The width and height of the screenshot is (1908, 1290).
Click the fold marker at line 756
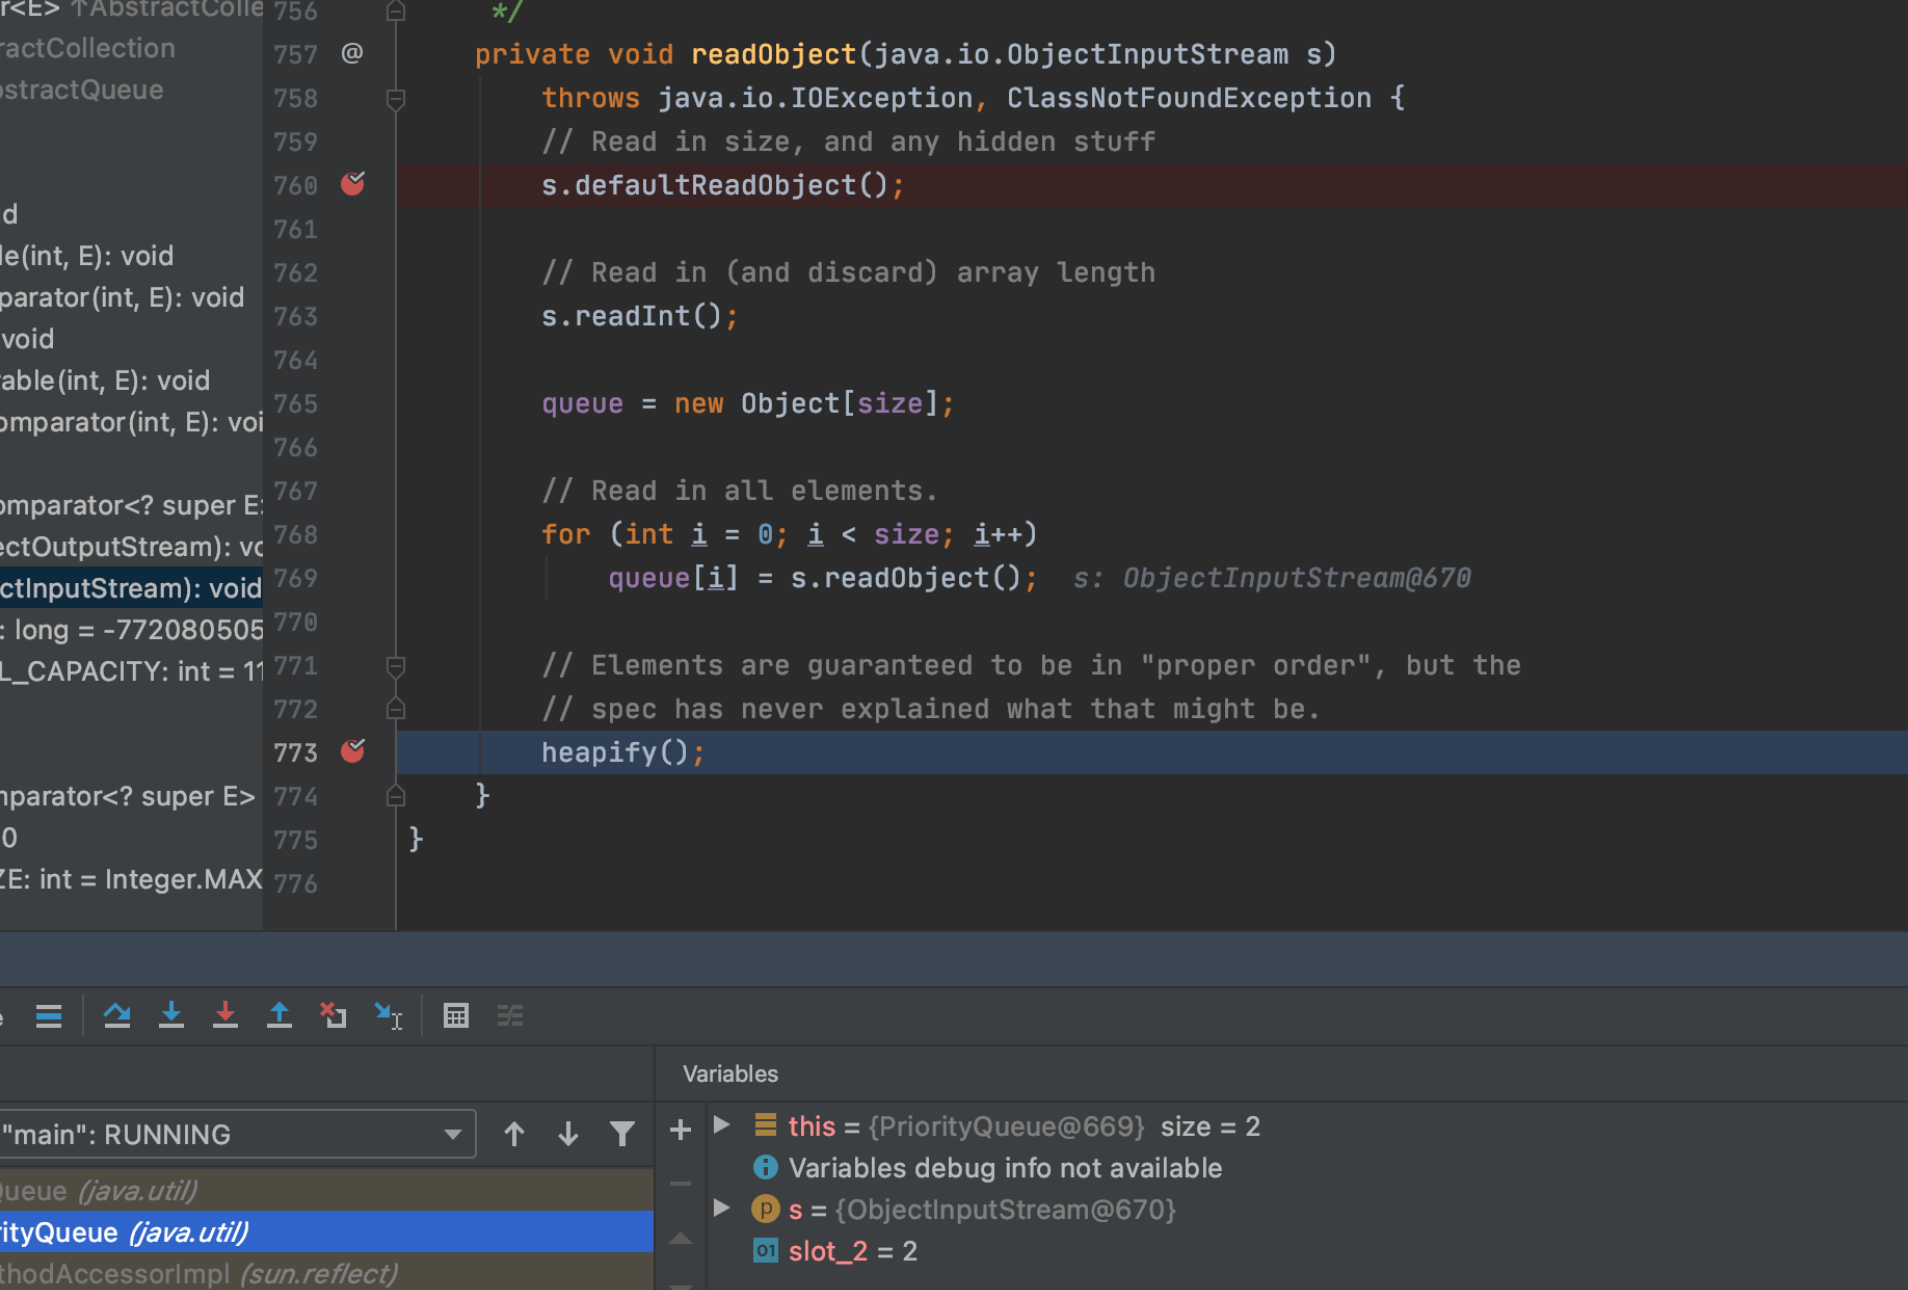pyautogui.click(x=396, y=11)
